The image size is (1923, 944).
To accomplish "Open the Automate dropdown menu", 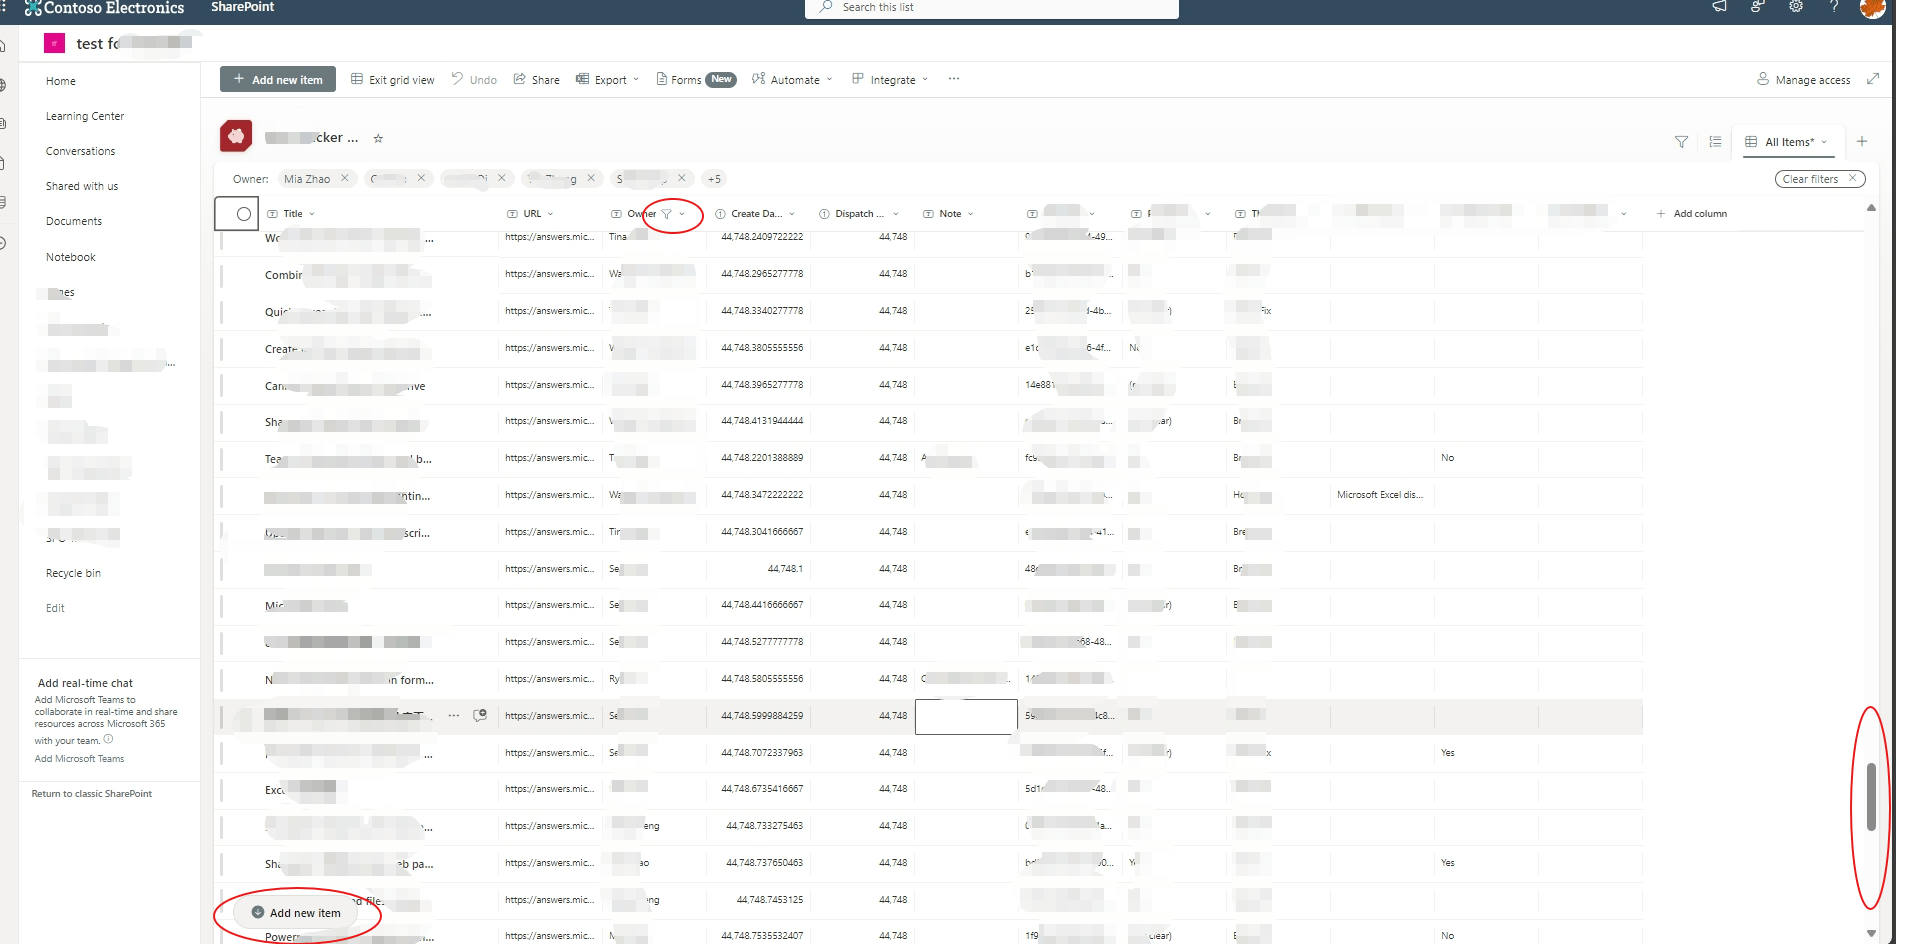I will point(792,80).
